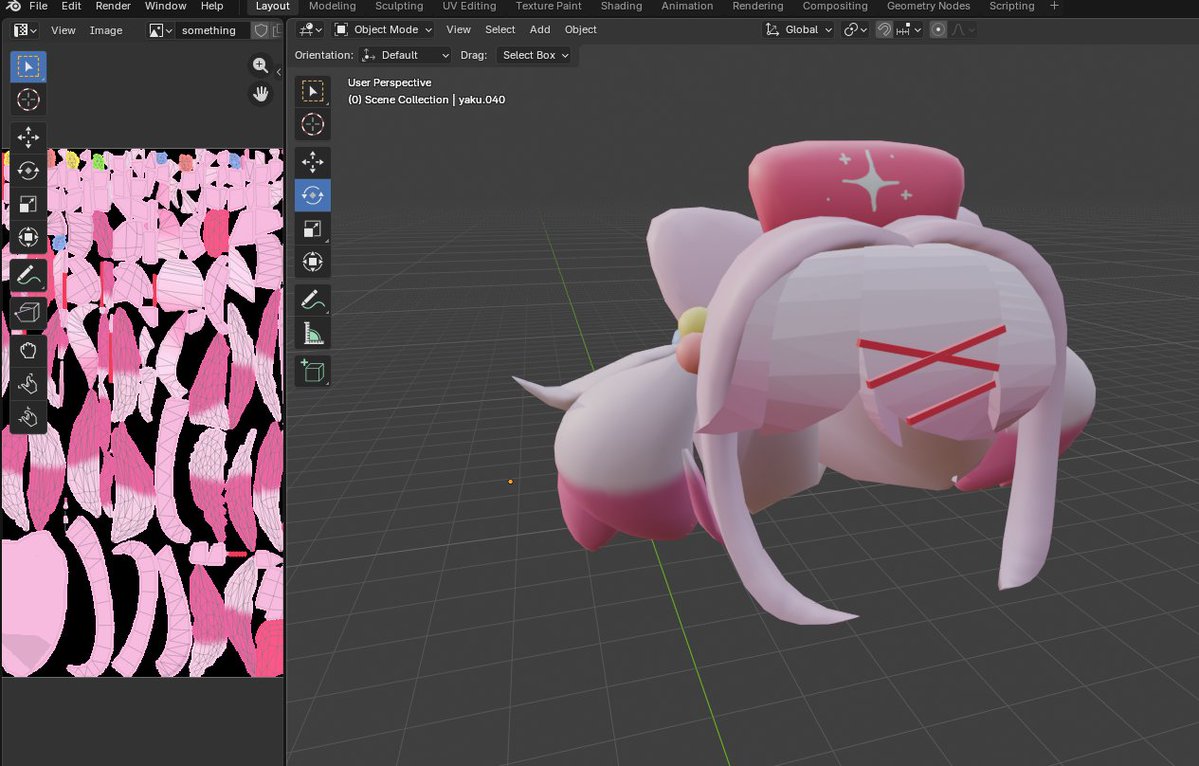1199x766 pixels.
Task: Open the Object Mode dropdown
Action: coord(383,30)
